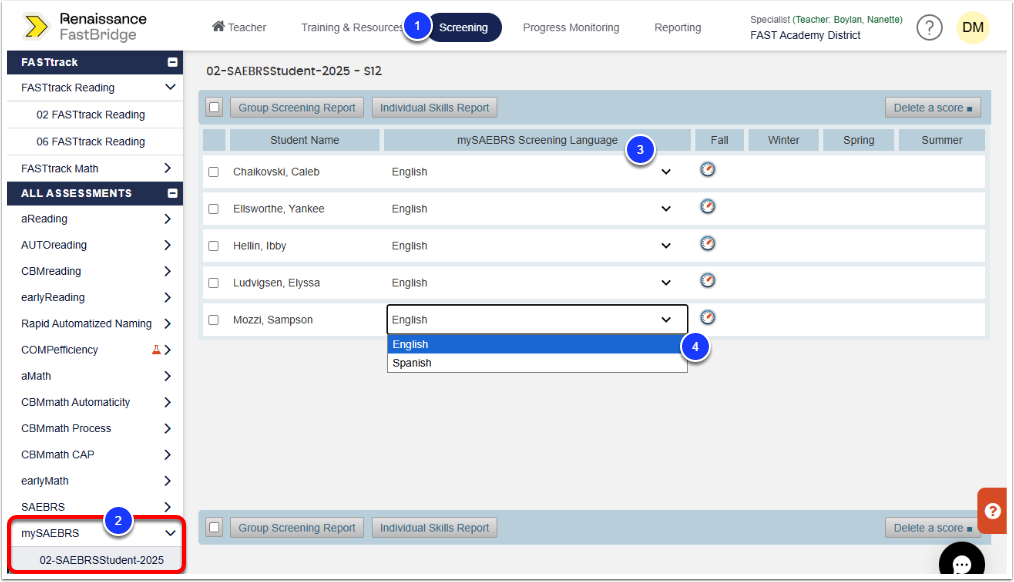Click the Group Screening Report button
The width and height of the screenshot is (1014, 582).
point(296,107)
